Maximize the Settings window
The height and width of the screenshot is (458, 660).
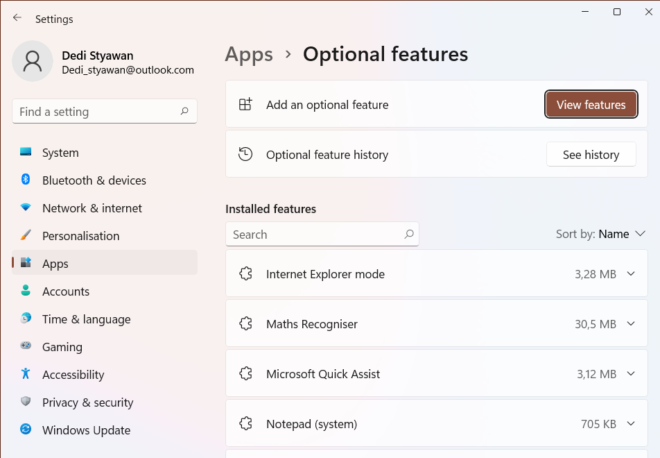[617, 12]
